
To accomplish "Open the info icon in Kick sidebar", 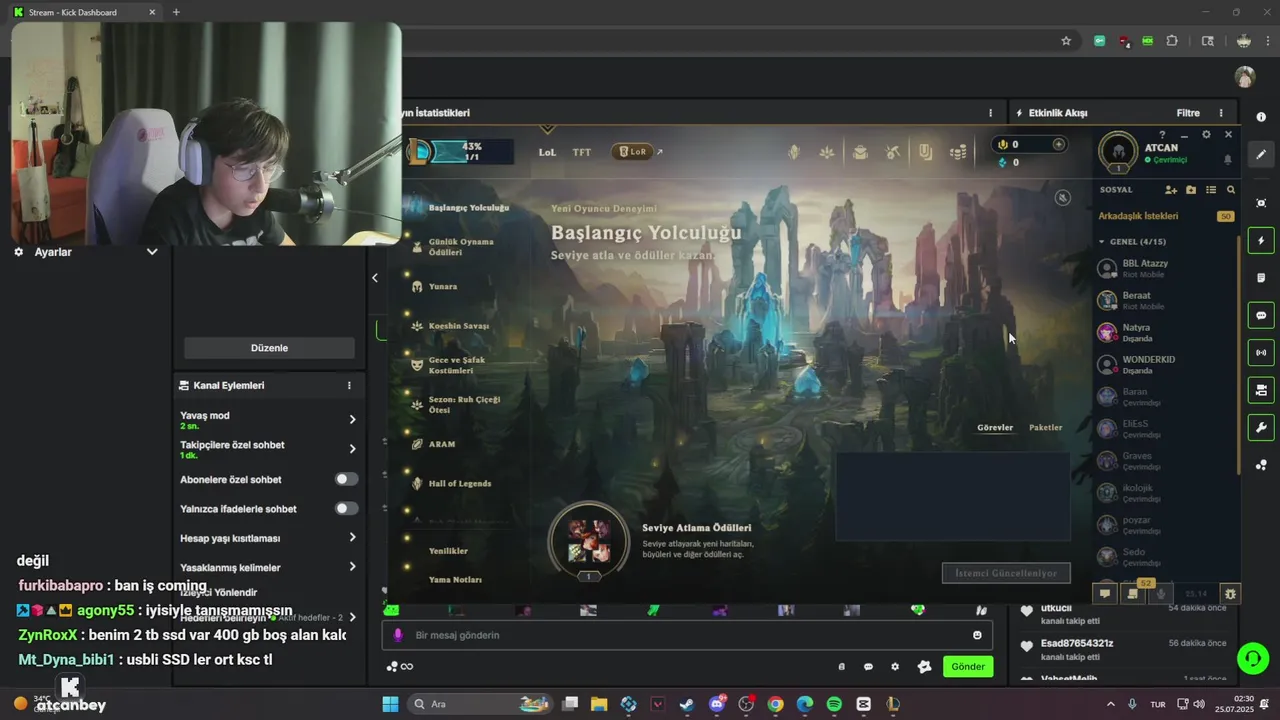I will (1261, 117).
